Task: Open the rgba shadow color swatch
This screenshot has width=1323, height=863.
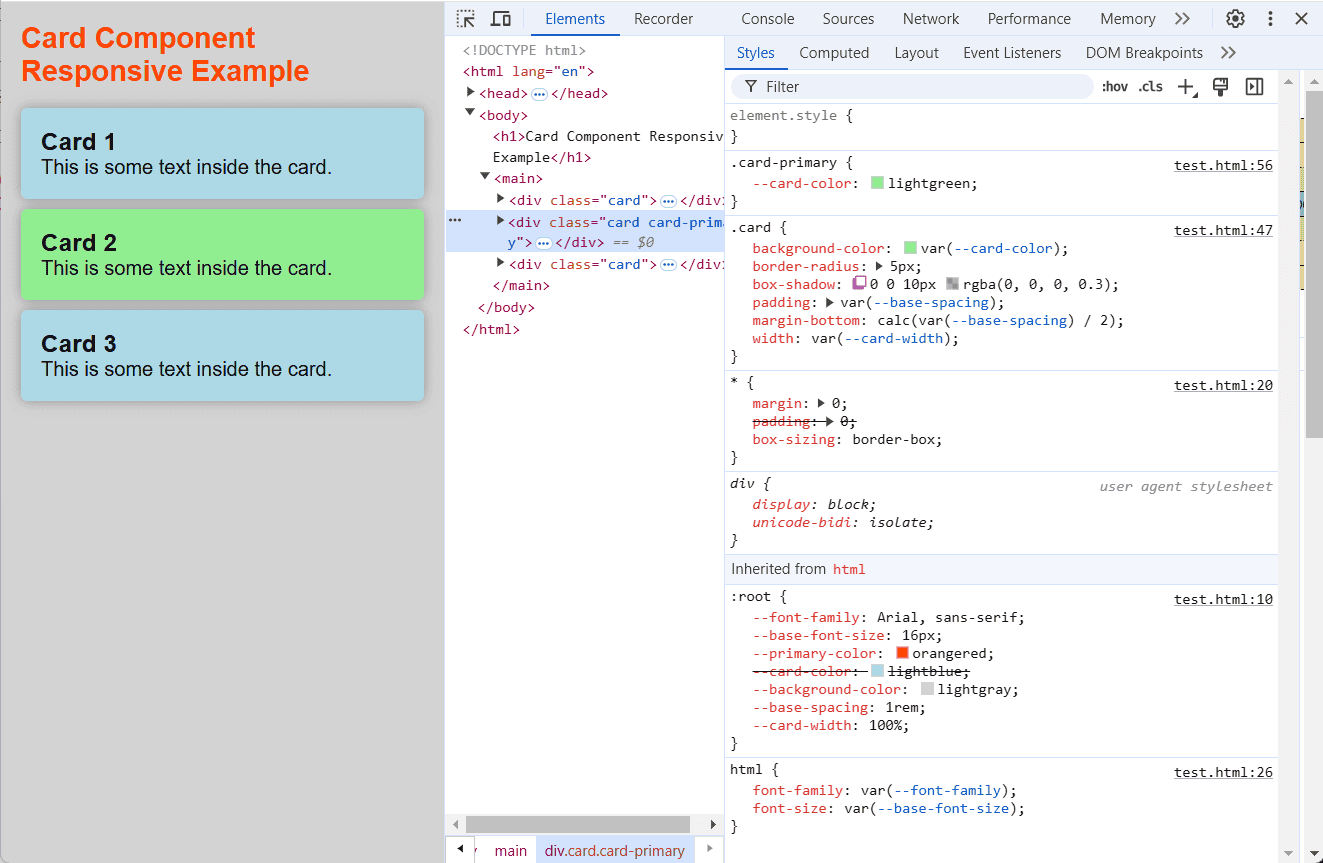Action: click(952, 284)
